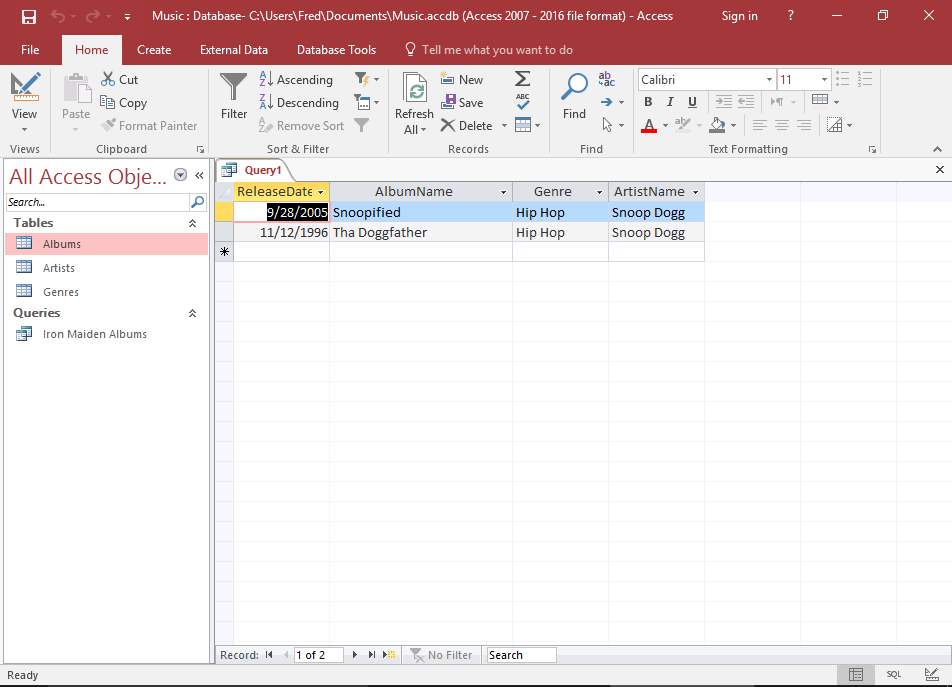This screenshot has width=952, height=687.
Task: Click the Tell me what you want to do box
Action: (489, 50)
